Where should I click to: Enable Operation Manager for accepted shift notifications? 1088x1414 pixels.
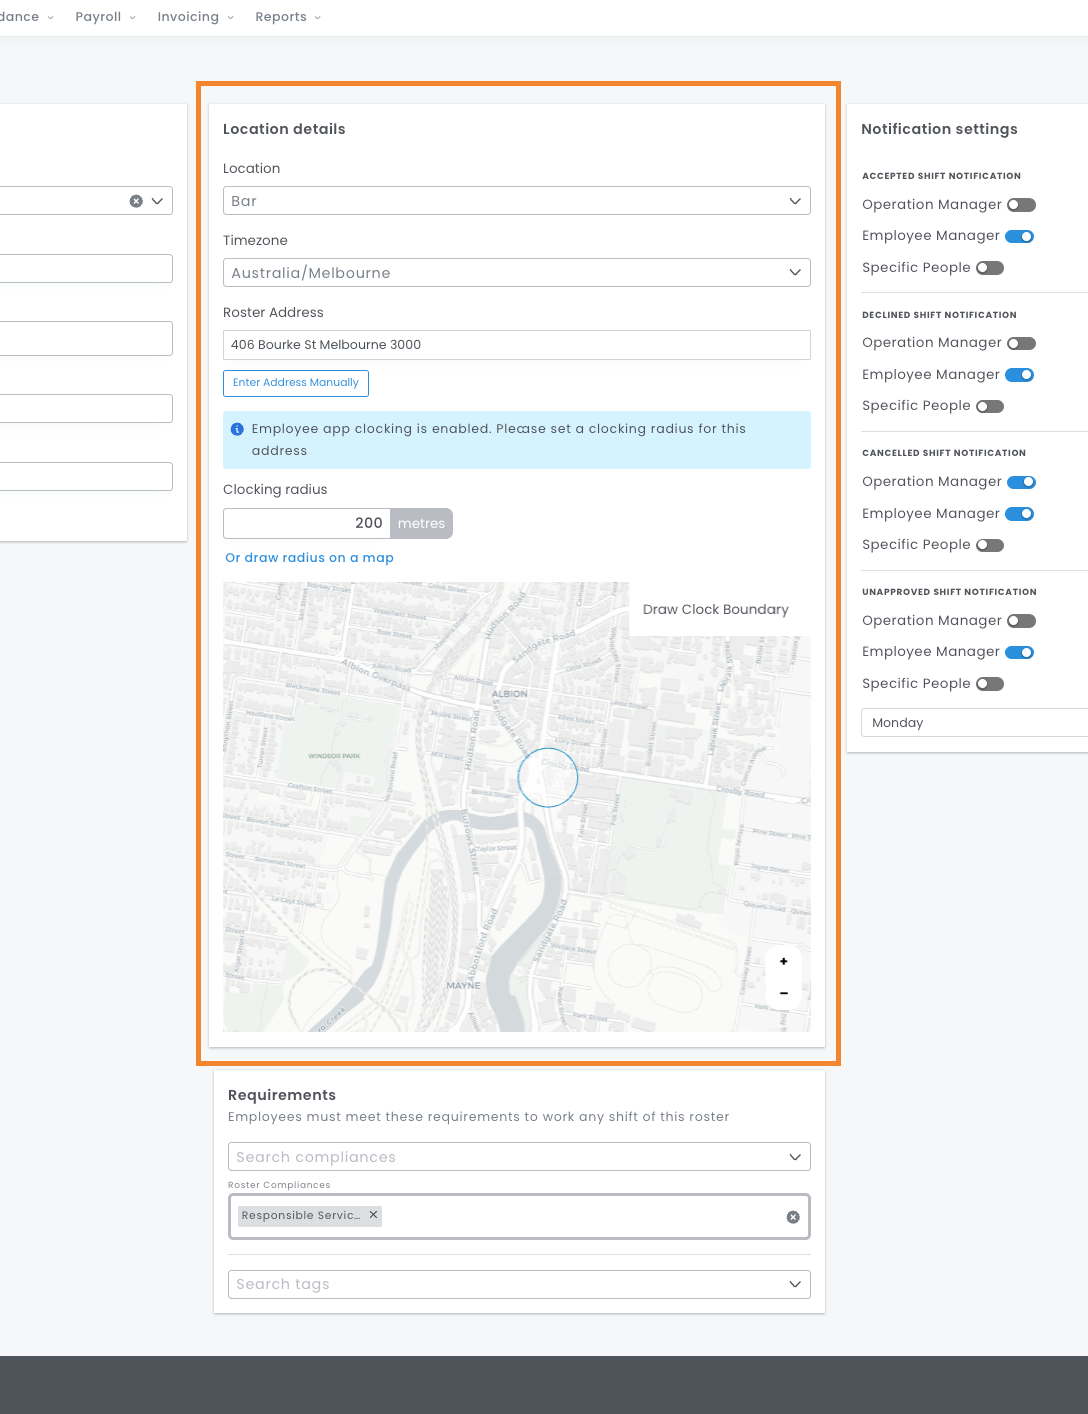point(1021,205)
